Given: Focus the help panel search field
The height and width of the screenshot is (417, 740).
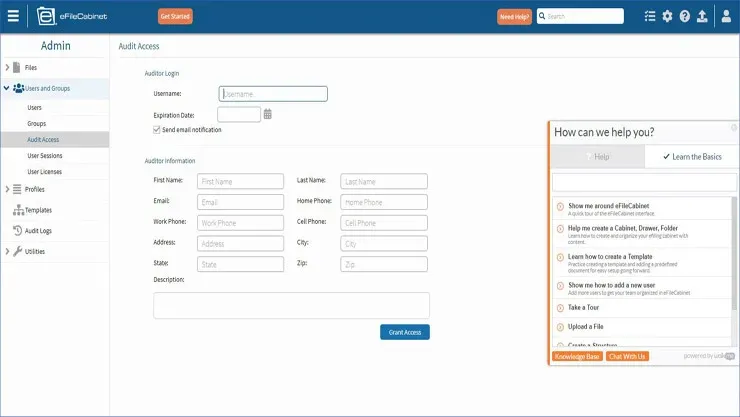Looking at the screenshot, I should click(644, 183).
